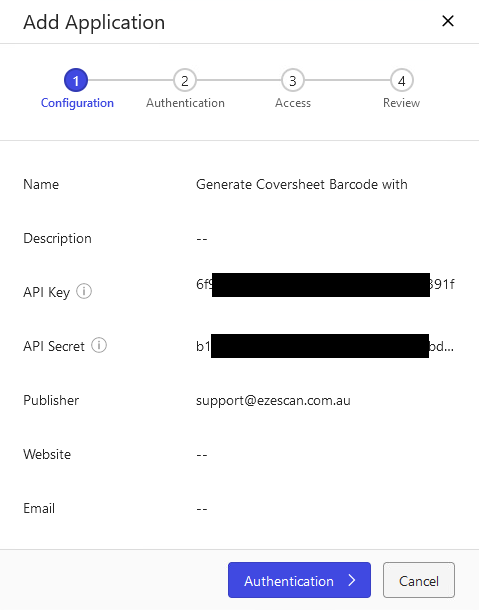Cancel adding the application
Image resolution: width=479 pixels, height=610 pixels.
[419, 580]
